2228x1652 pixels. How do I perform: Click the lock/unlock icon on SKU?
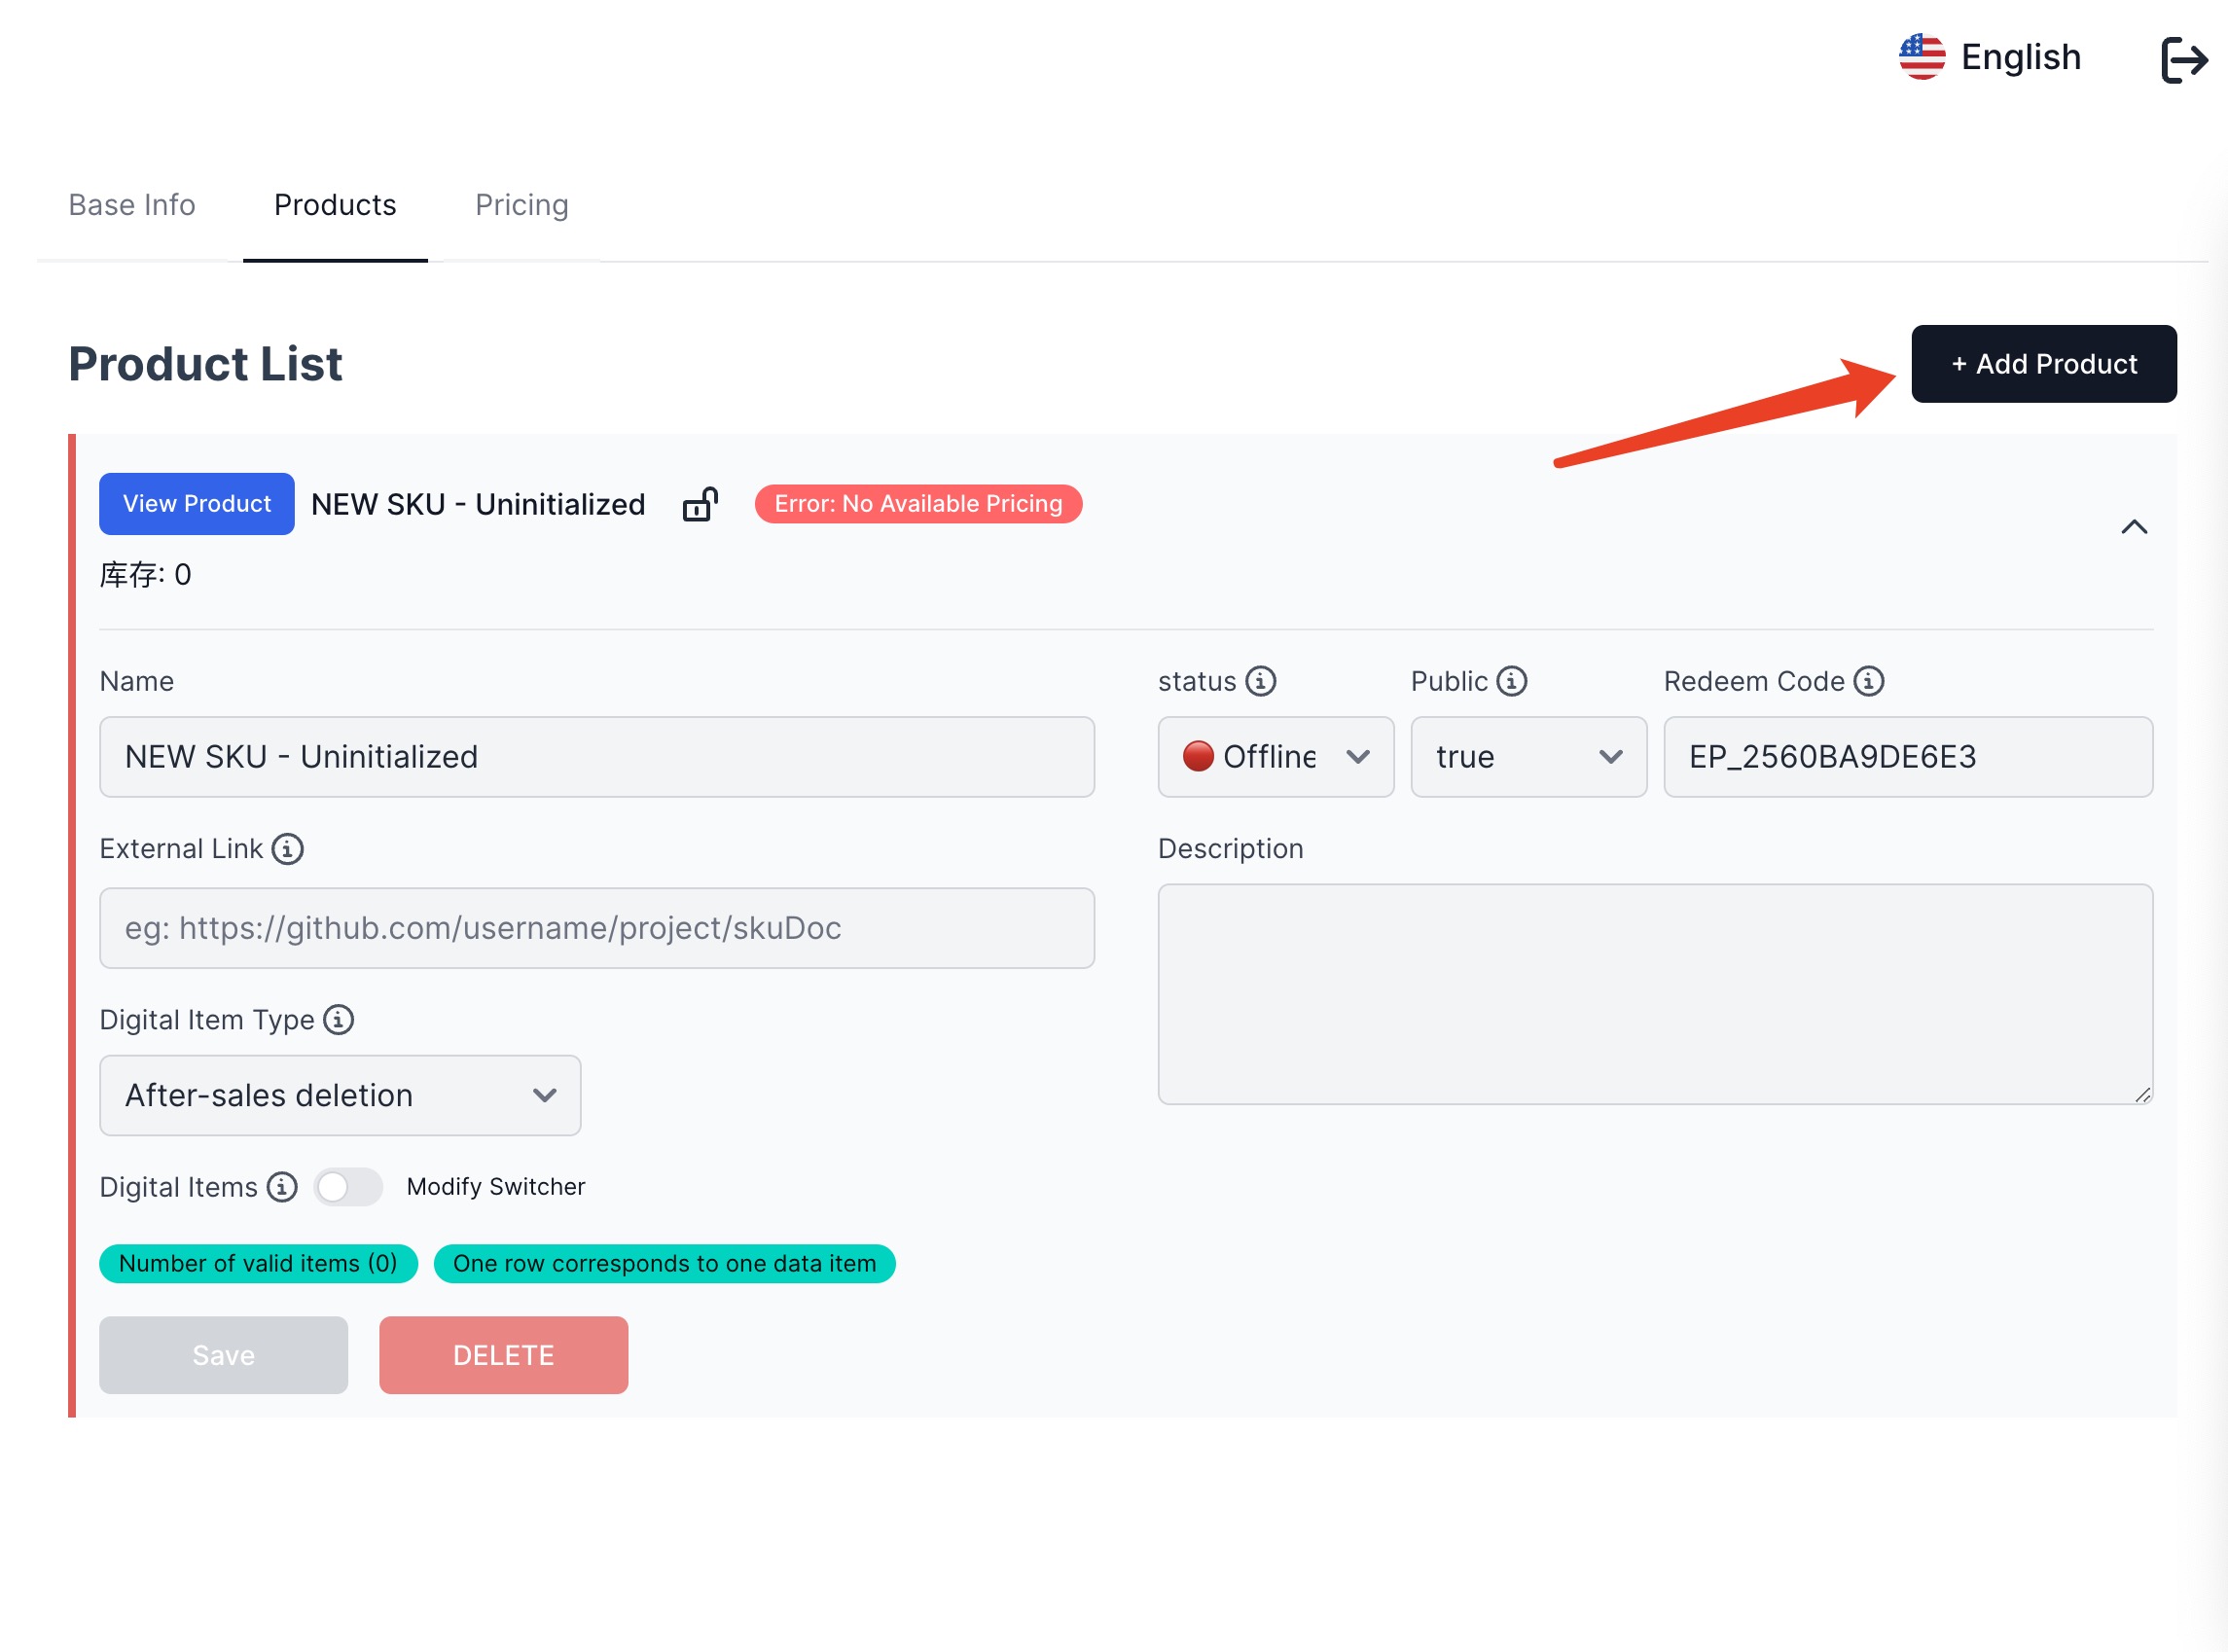(x=701, y=505)
